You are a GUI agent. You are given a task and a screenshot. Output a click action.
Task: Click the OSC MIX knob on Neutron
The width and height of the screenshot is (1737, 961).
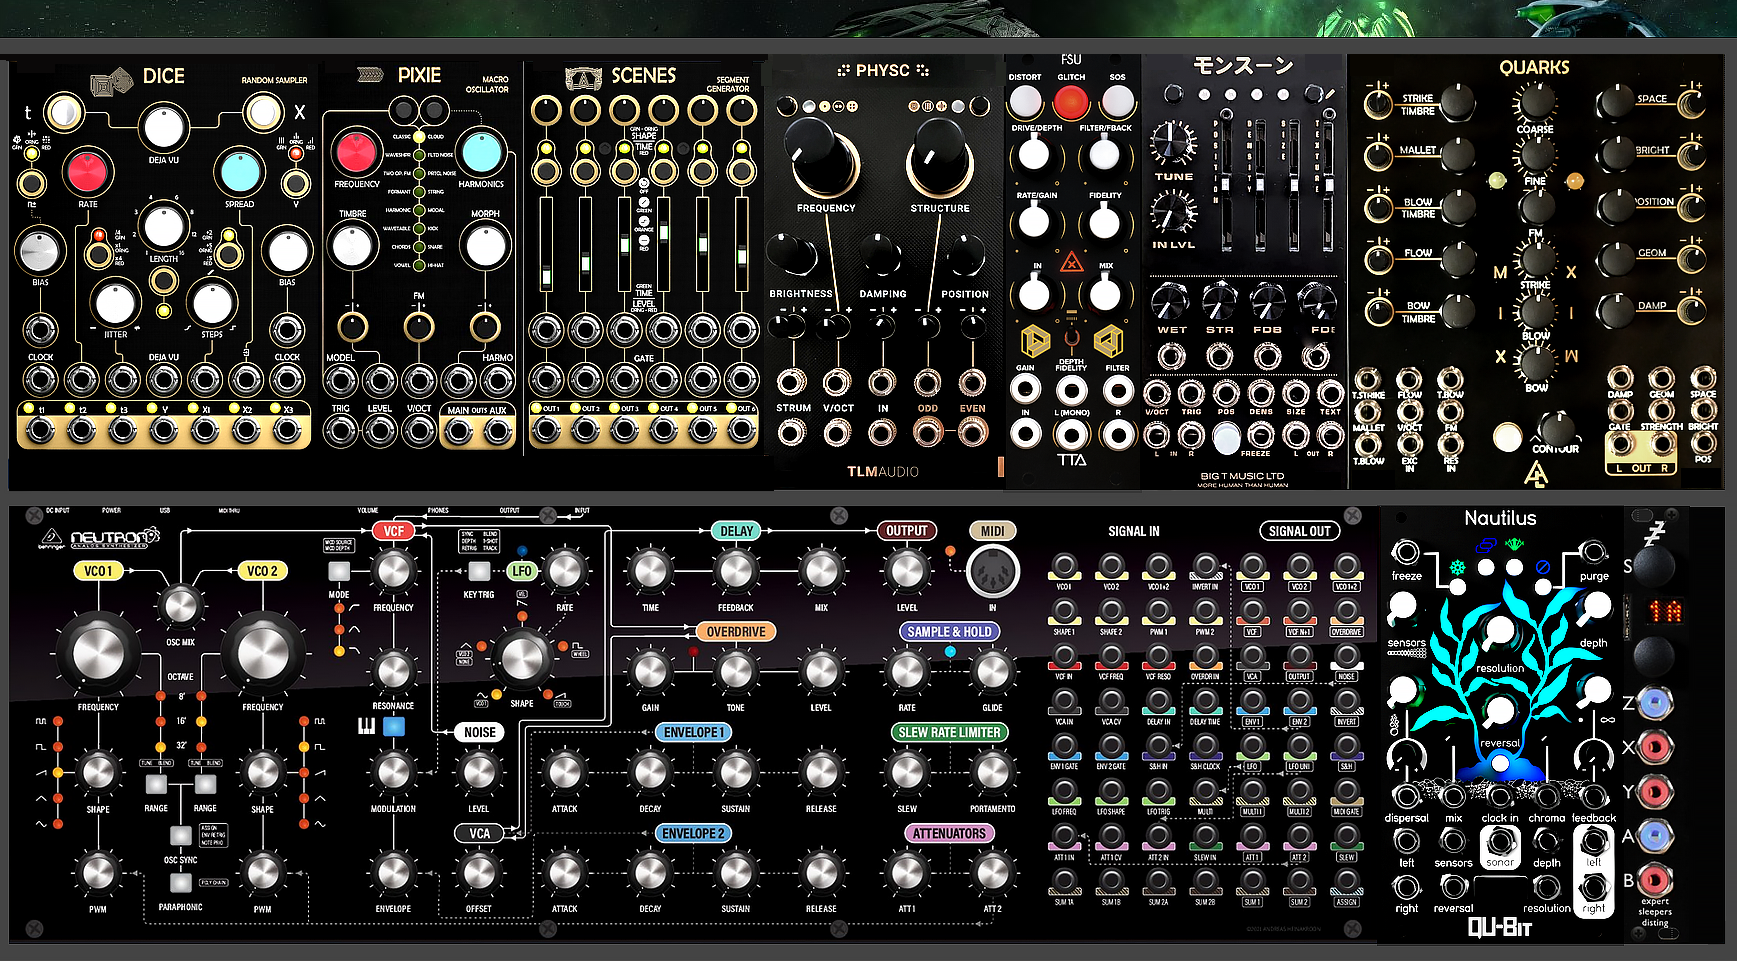180,605
